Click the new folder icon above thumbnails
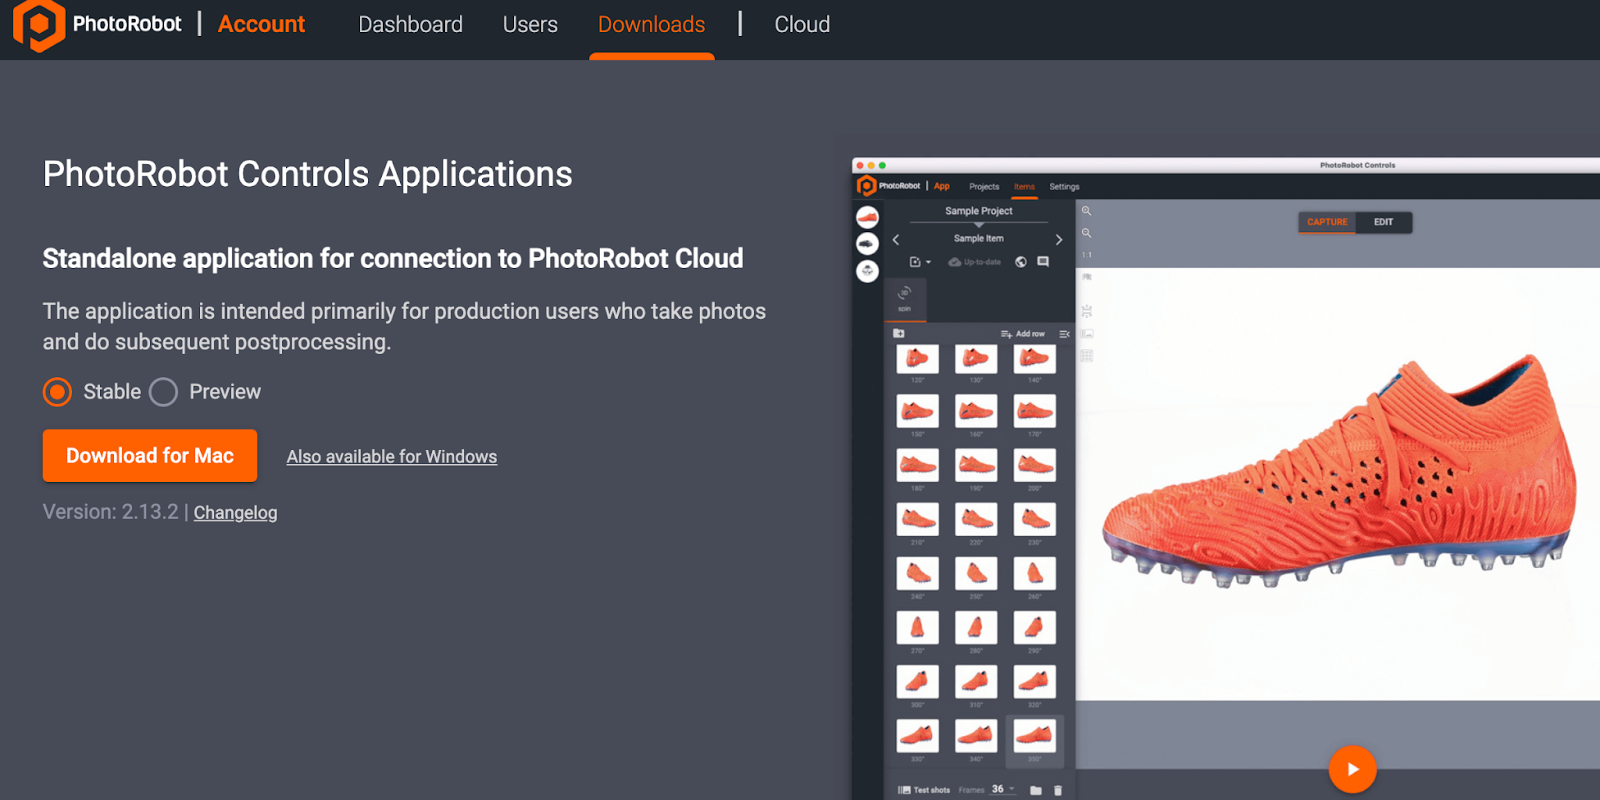The width and height of the screenshot is (1600, 800). click(899, 333)
